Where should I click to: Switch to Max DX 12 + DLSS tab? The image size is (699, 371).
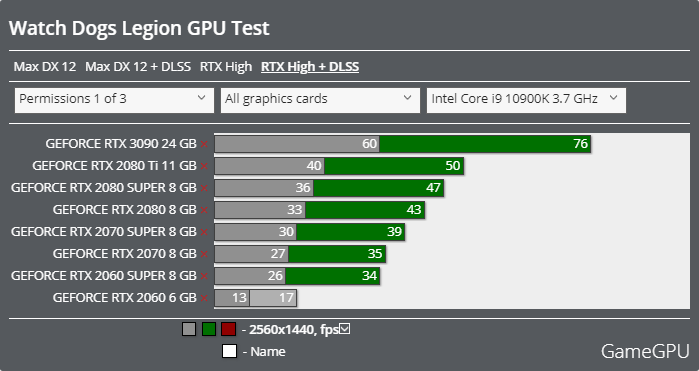click(x=138, y=66)
